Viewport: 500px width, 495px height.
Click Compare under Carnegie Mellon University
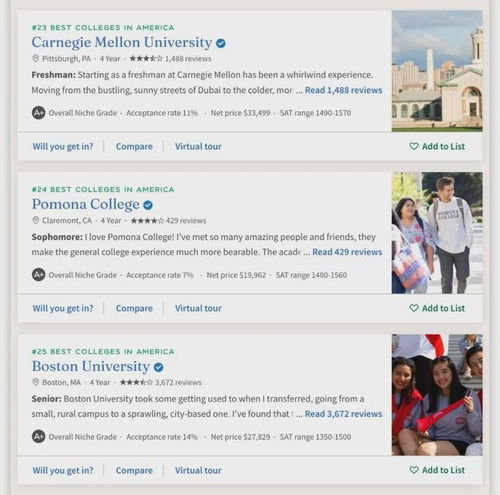(134, 146)
